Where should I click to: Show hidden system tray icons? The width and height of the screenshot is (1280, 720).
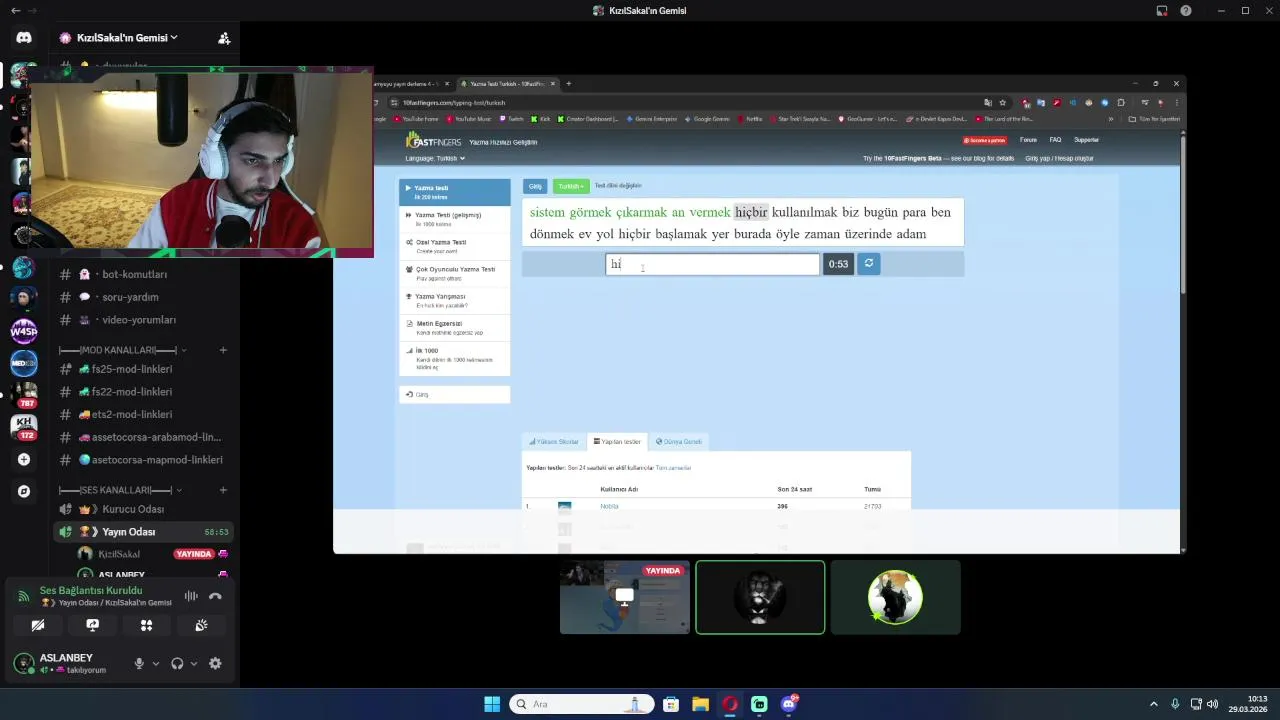[1153, 704]
